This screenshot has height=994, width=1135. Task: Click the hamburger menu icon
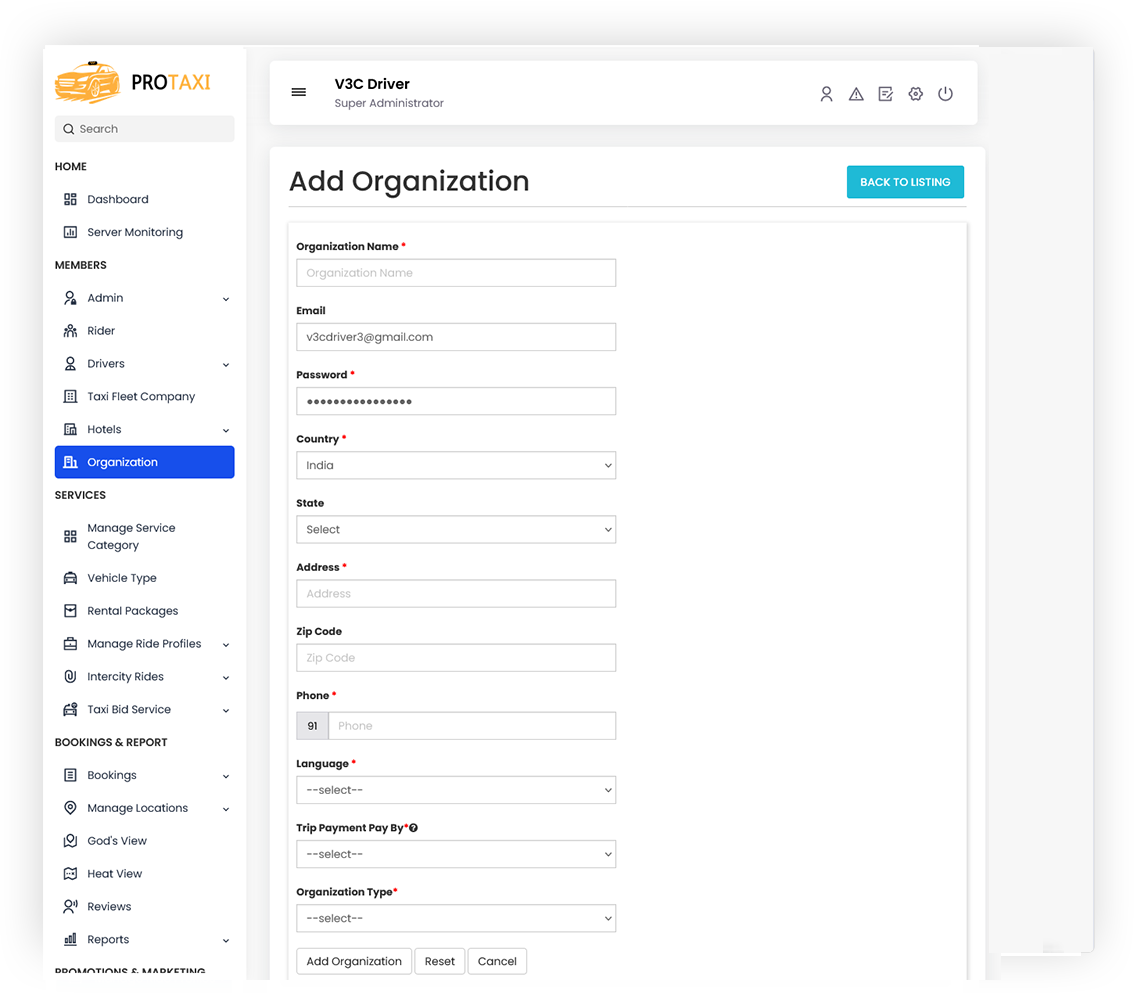coord(298,92)
